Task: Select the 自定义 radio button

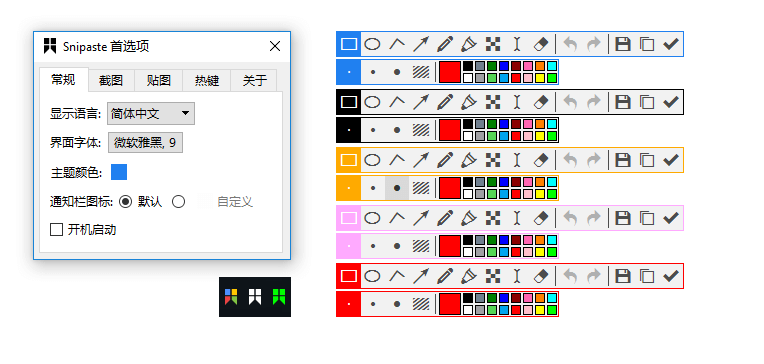Action: click(178, 201)
